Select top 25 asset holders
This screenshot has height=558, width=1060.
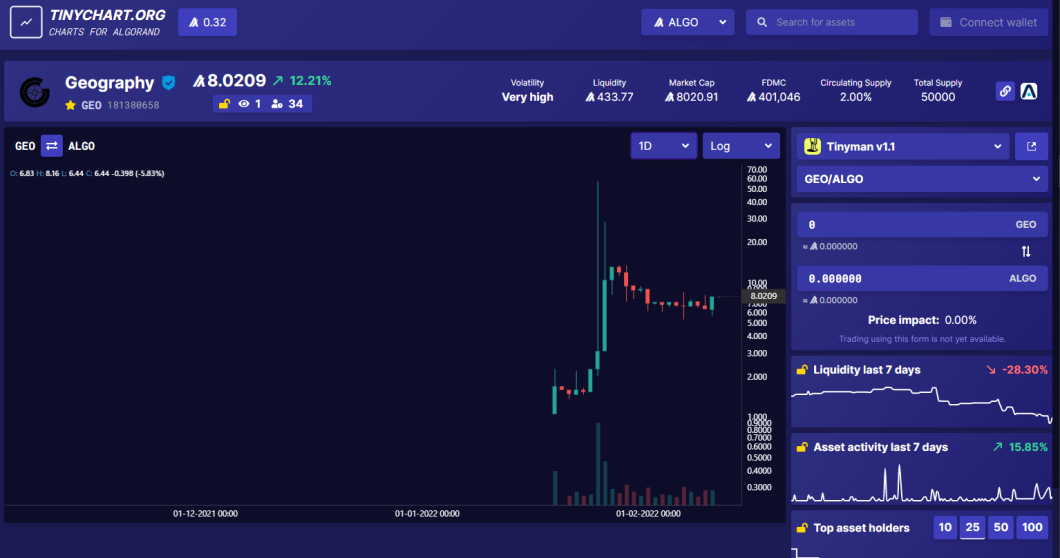(973, 528)
